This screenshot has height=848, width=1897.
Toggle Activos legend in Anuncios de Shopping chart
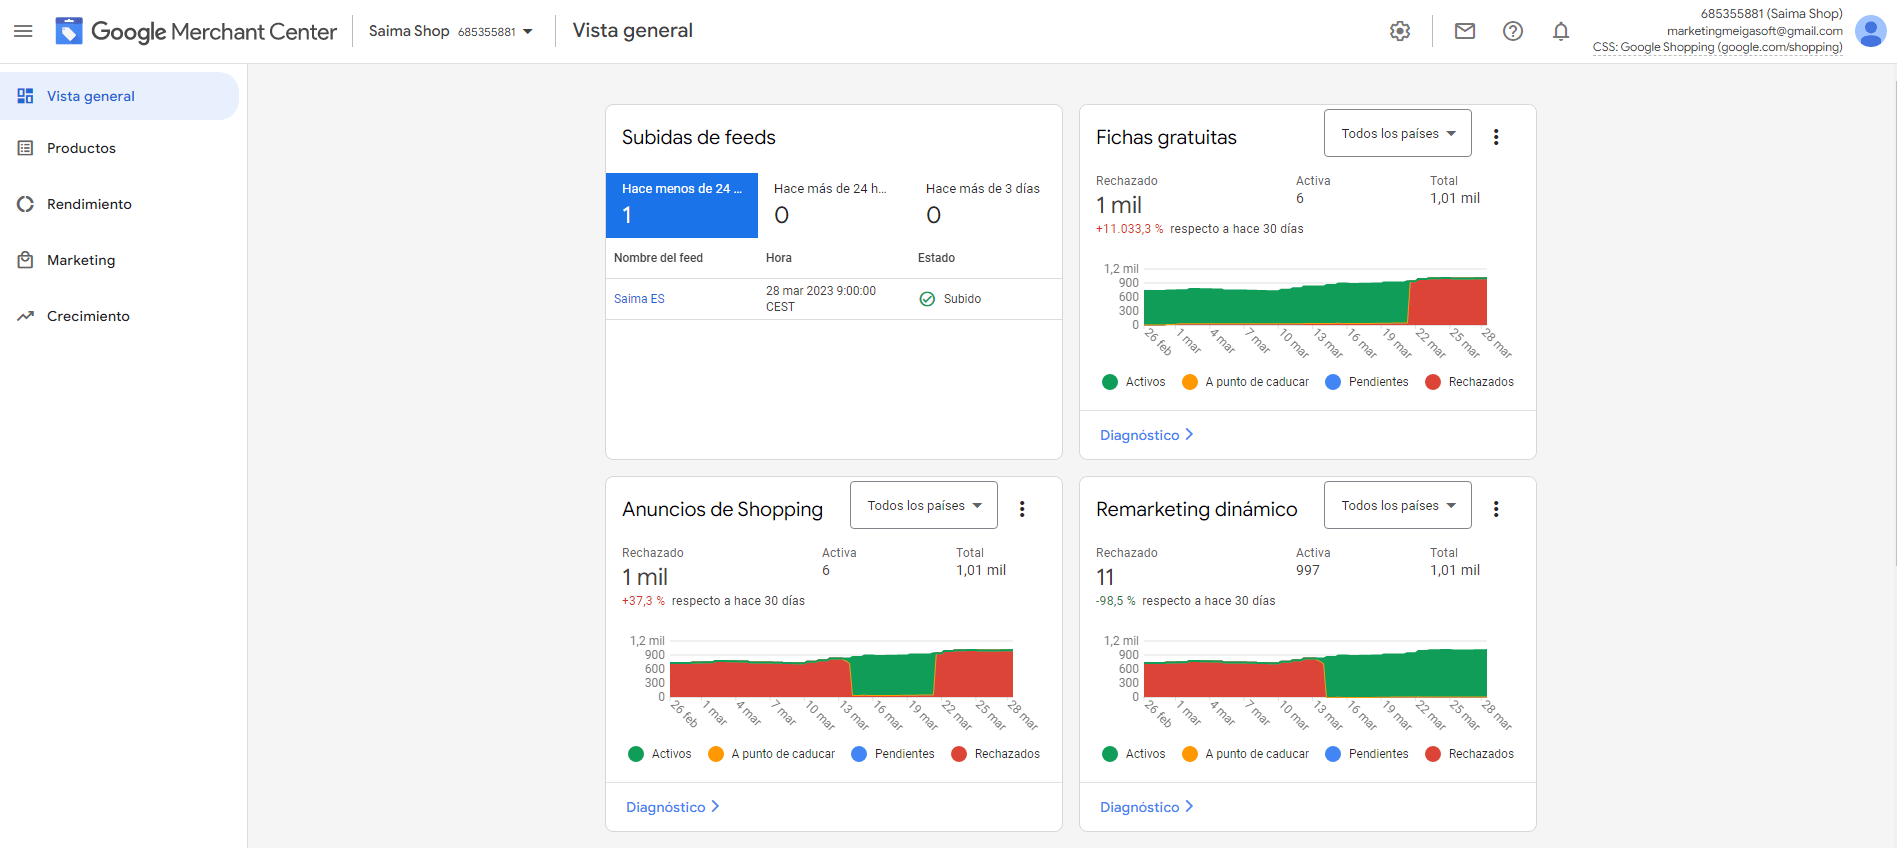coord(660,754)
